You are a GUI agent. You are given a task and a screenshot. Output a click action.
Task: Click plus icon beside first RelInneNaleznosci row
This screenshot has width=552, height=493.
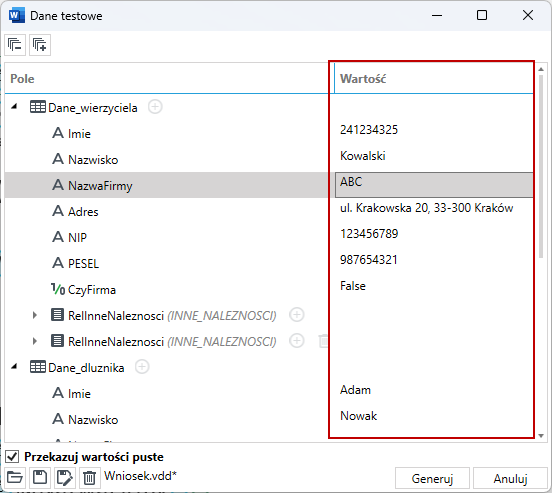coord(297,315)
